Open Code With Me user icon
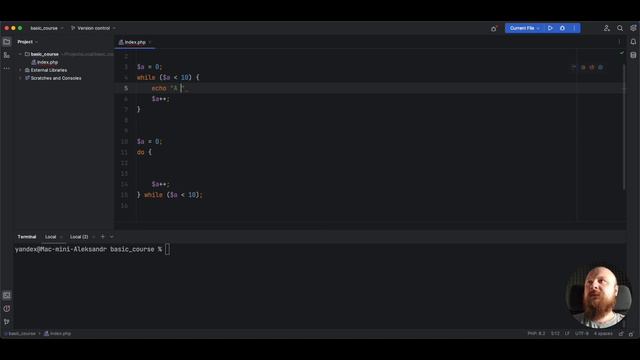The image size is (640, 360). (607, 28)
